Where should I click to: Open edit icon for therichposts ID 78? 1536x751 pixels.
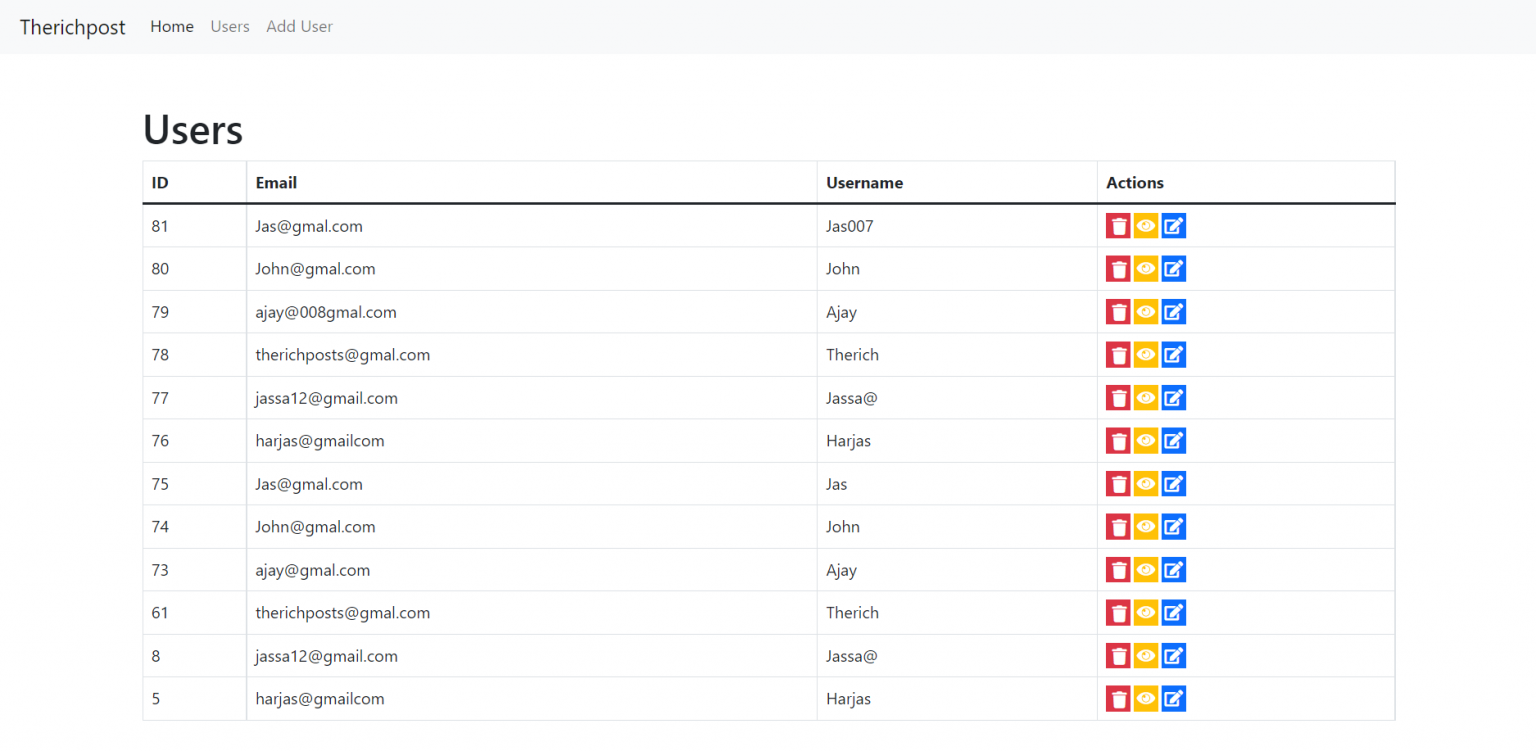(x=1173, y=355)
